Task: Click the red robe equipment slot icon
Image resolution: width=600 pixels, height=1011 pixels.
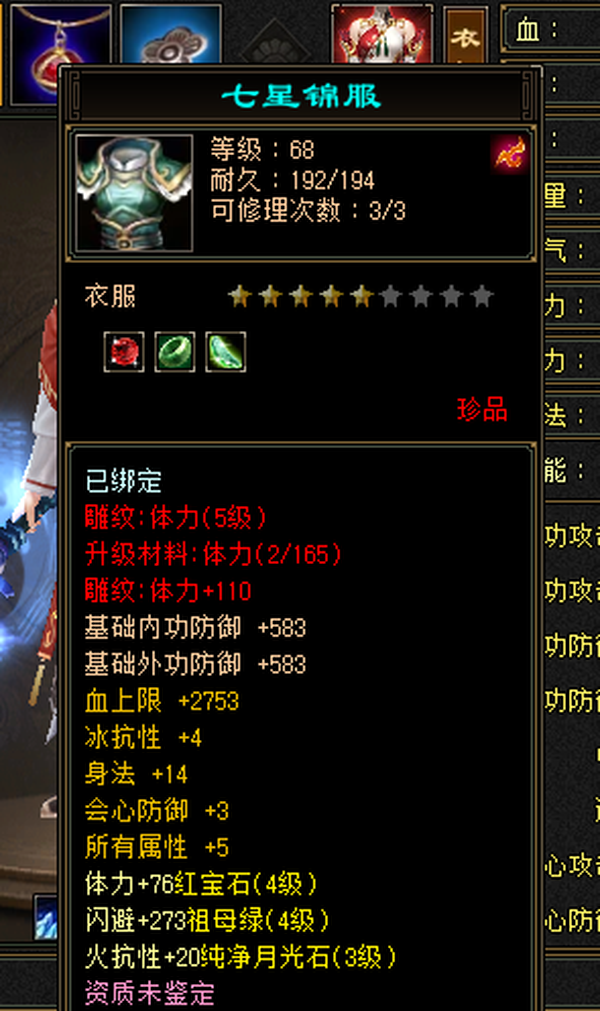Action: tap(382, 34)
